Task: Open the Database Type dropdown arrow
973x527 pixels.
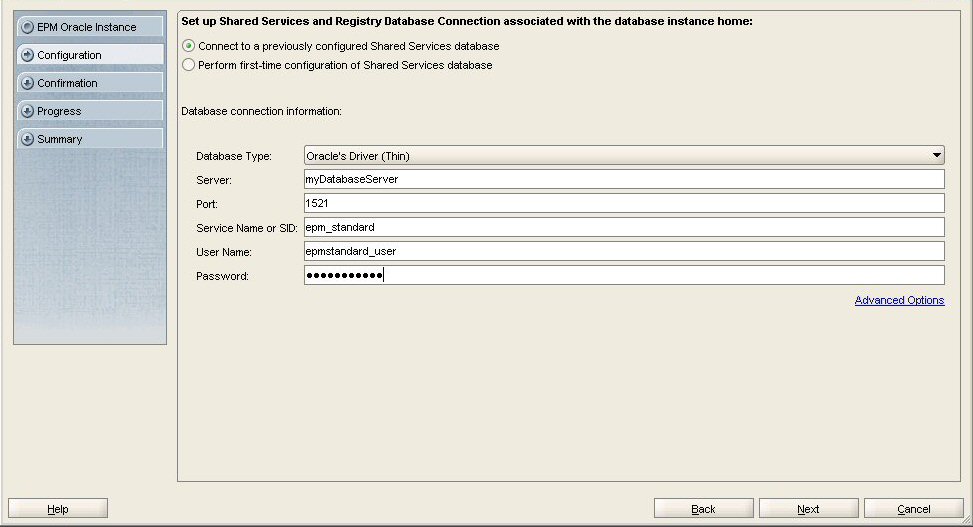Action: (936, 155)
